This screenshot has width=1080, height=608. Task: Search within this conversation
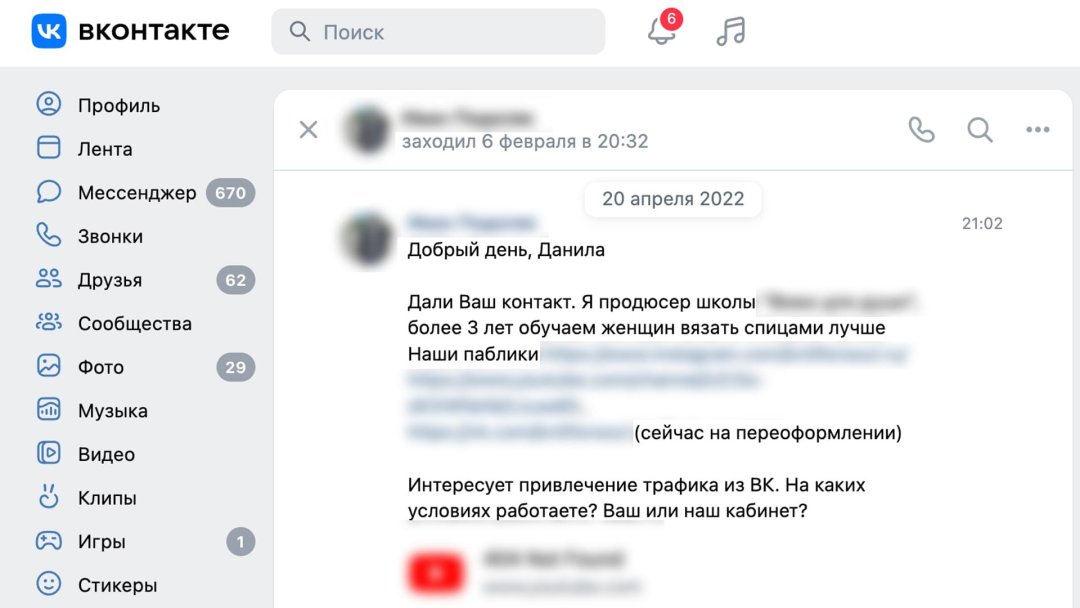[979, 129]
